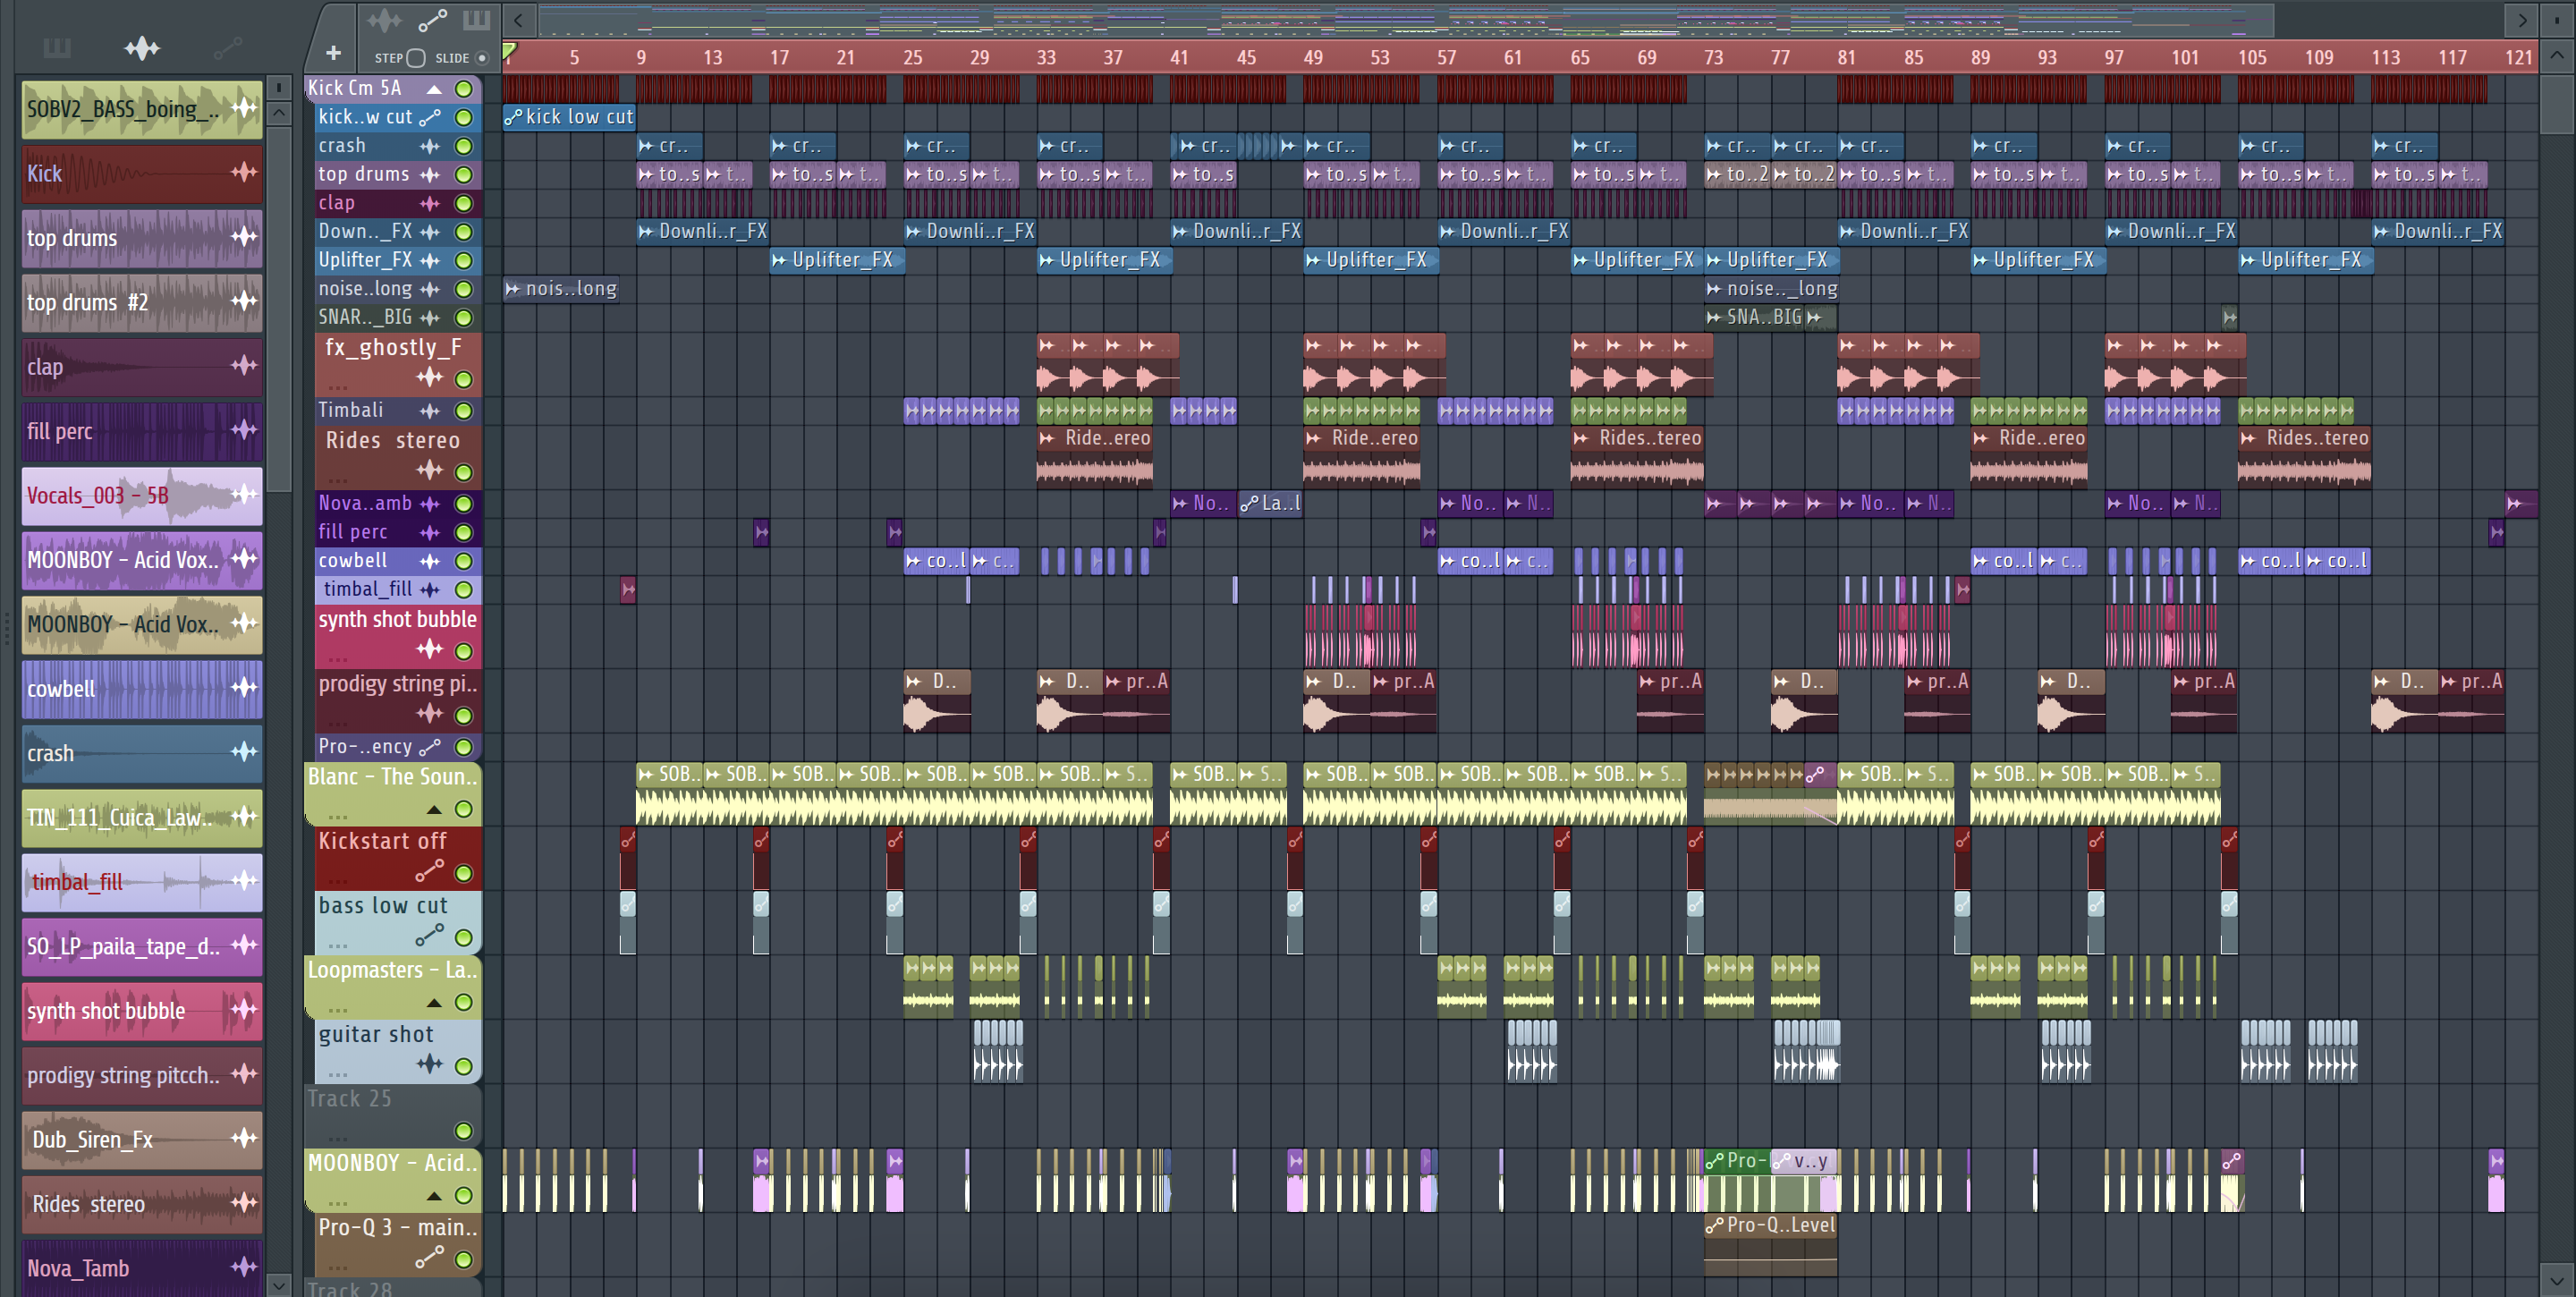
Task: Click the waveform icon on Dub_Siren_Fx item
Action: [x=244, y=1138]
